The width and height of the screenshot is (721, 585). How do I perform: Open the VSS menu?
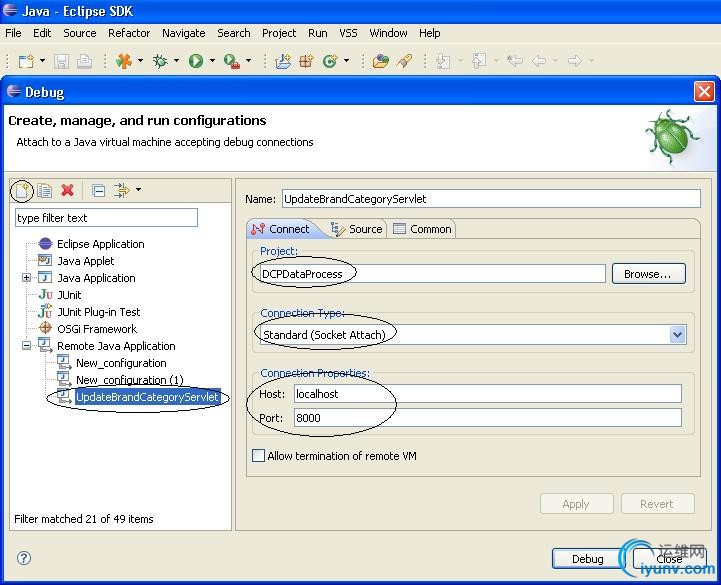click(x=348, y=33)
